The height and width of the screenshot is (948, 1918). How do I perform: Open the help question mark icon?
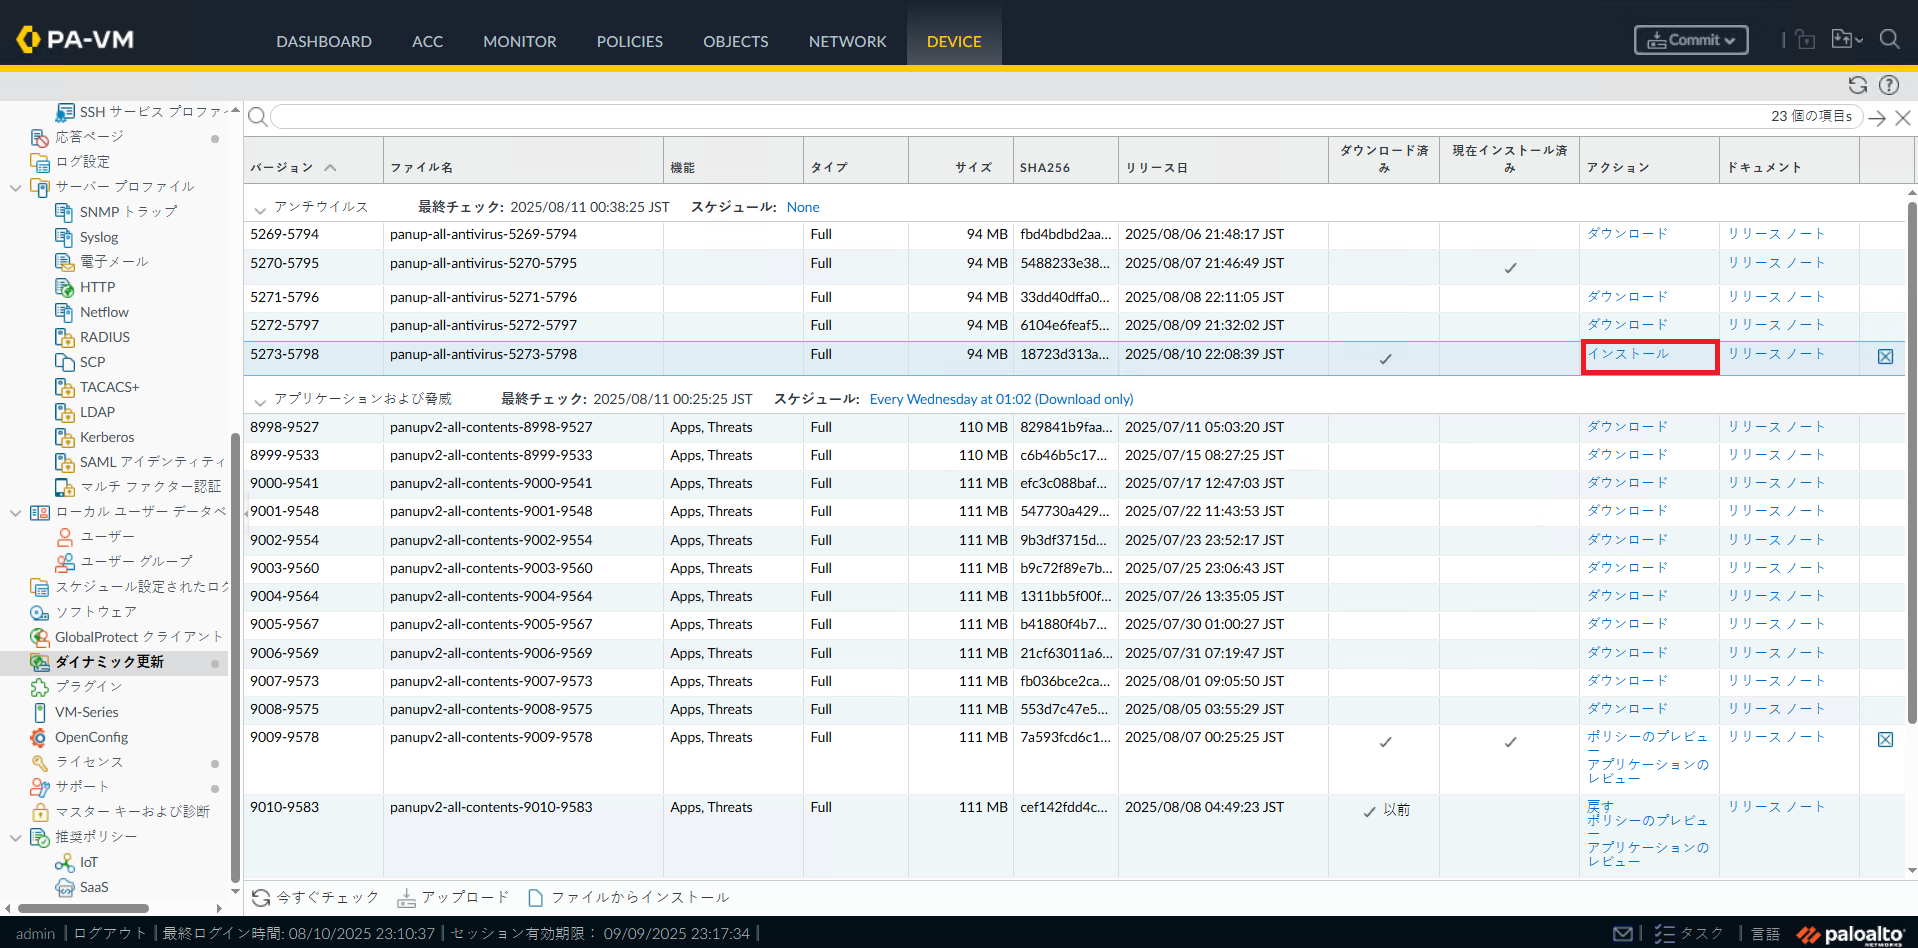point(1888,85)
